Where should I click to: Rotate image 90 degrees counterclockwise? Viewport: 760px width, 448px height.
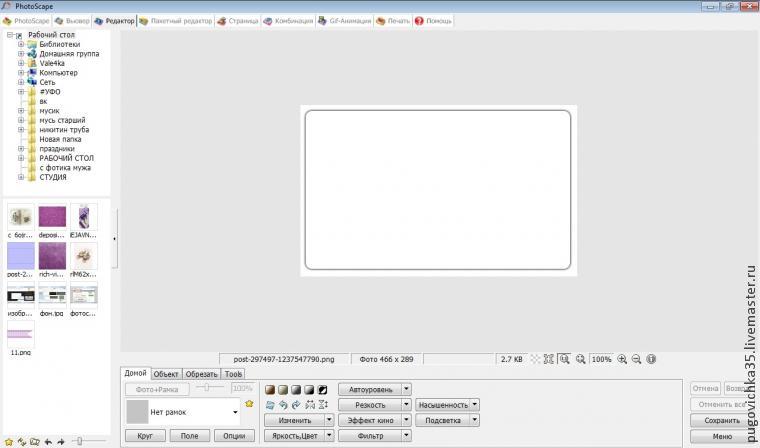283,404
